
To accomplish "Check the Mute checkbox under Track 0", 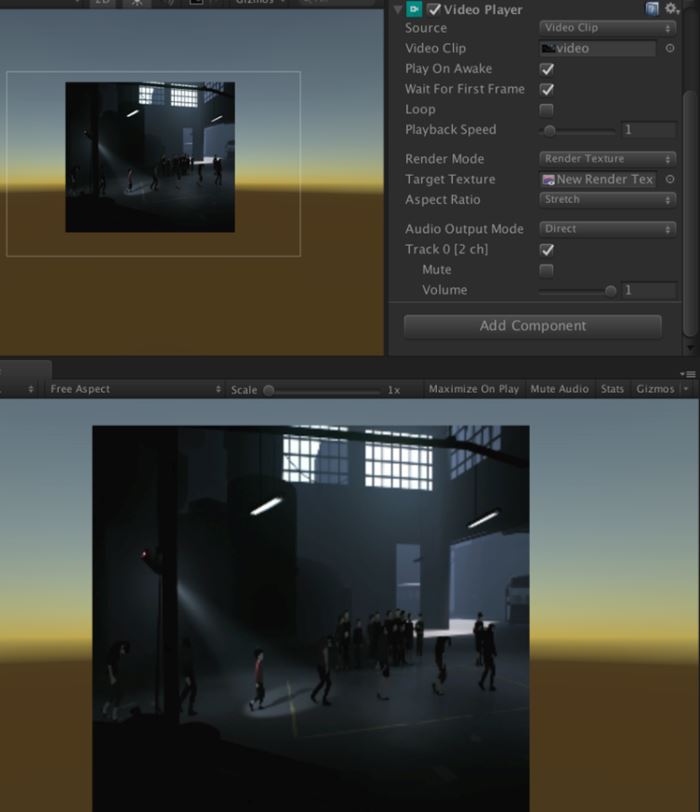I will (547, 270).
